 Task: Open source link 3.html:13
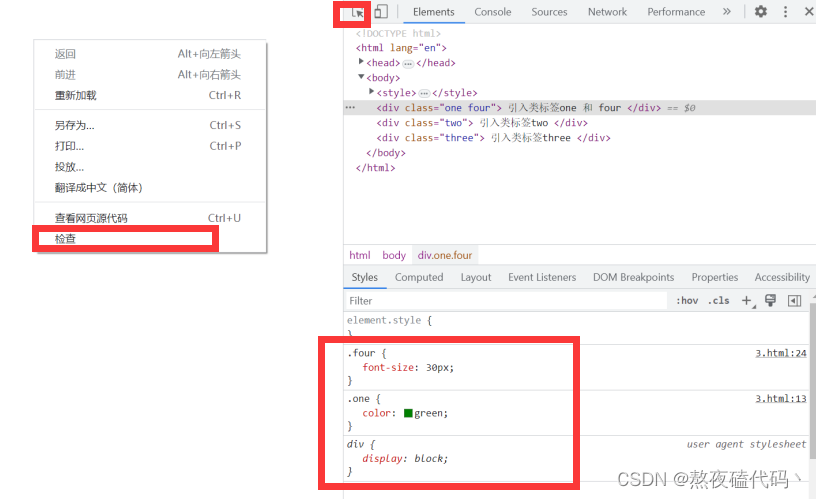click(x=781, y=399)
